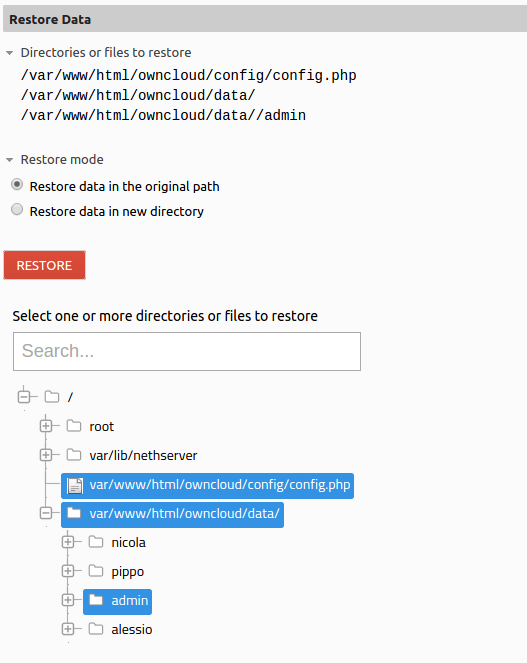Collapse the Restore mode section
527x663 pixels.
coord(9,160)
